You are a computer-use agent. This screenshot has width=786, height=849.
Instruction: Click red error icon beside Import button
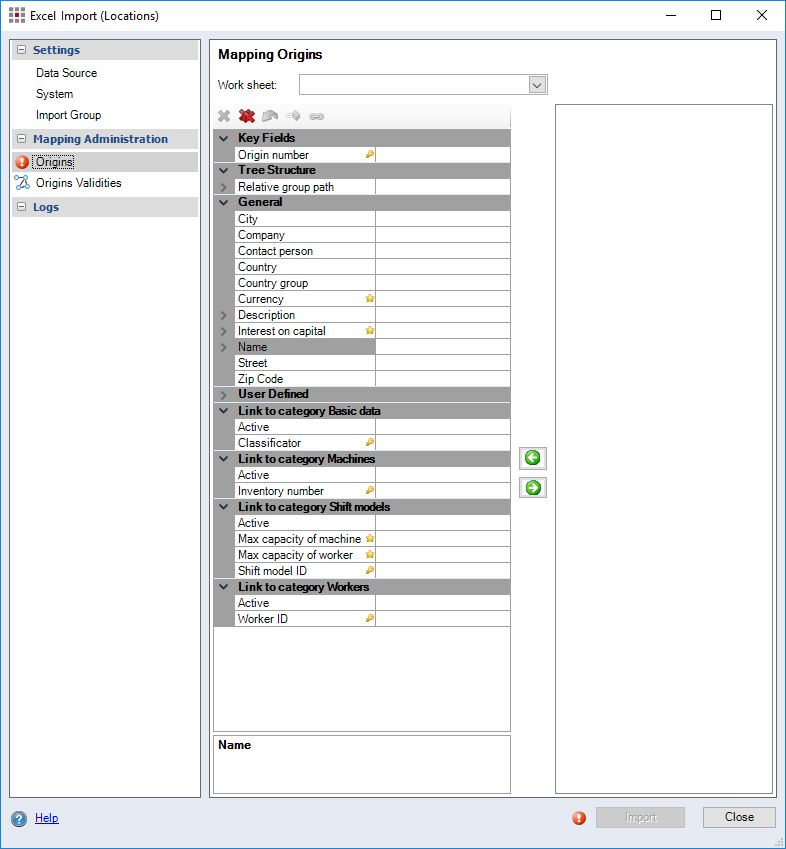[x=579, y=818]
